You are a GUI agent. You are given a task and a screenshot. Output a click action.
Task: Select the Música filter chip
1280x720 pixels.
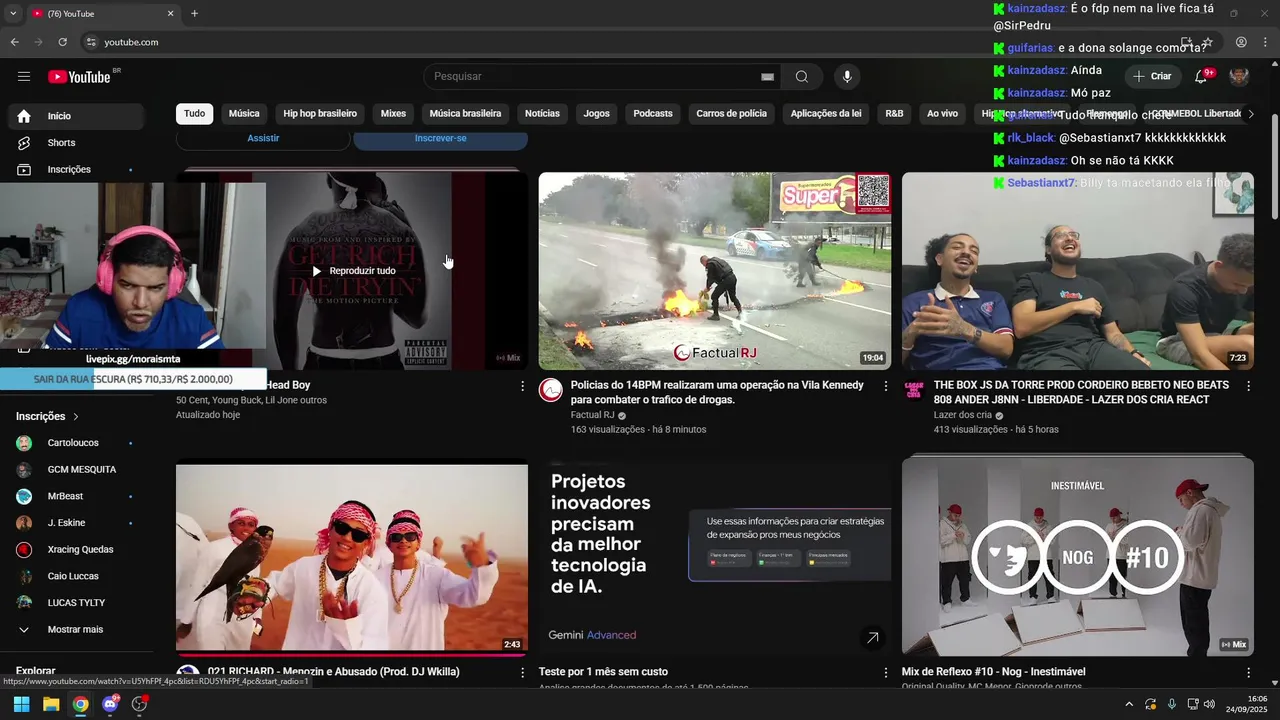point(244,114)
